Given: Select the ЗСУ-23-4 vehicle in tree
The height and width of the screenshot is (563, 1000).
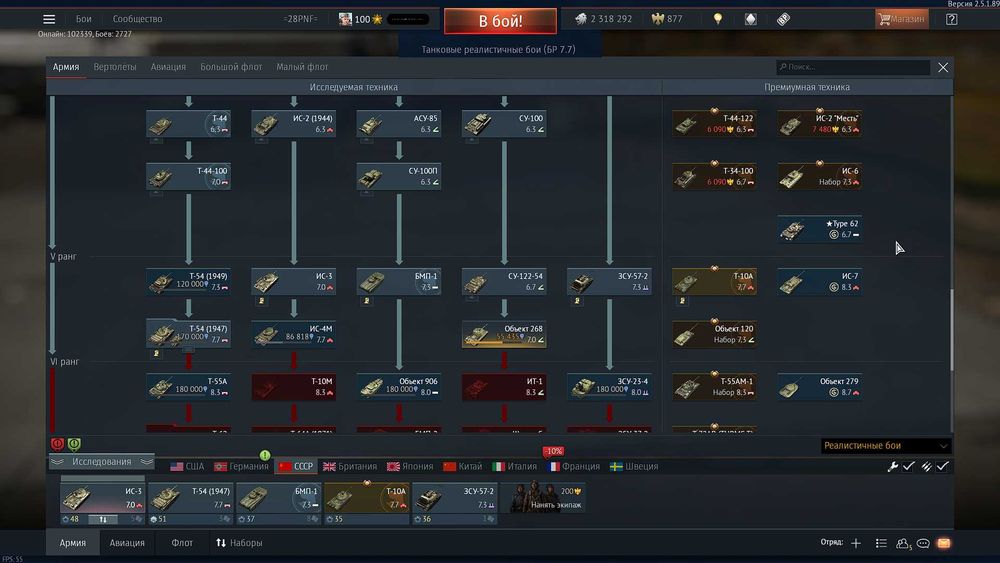Looking at the screenshot, I should point(609,386).
